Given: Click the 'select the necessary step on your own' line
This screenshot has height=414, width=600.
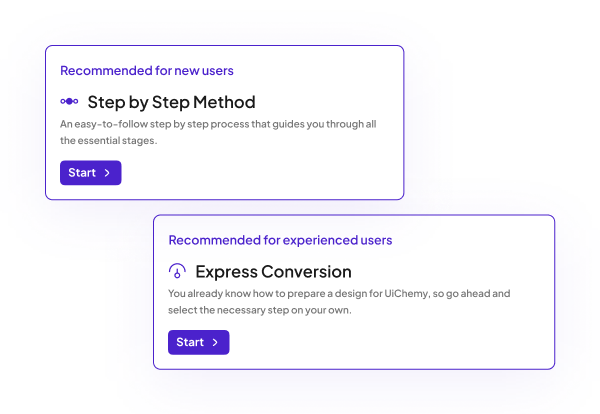Looking at the screenshot, I should coord(260,310).
